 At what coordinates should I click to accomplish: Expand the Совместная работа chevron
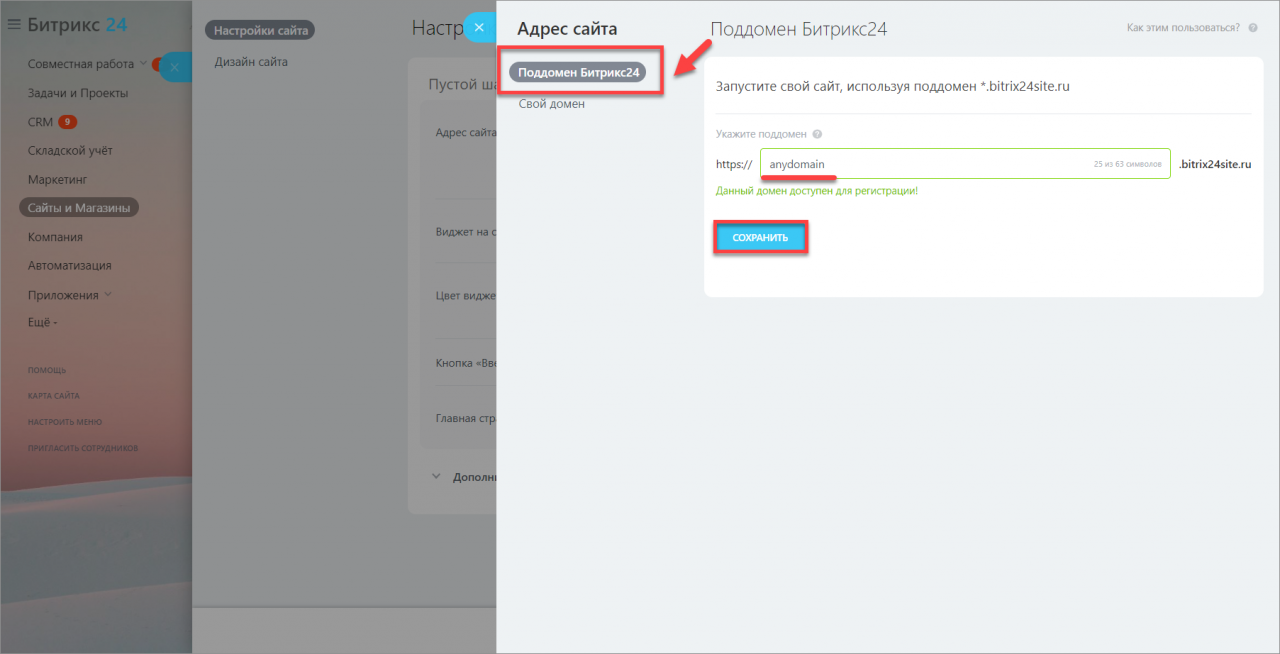point(143,64)
